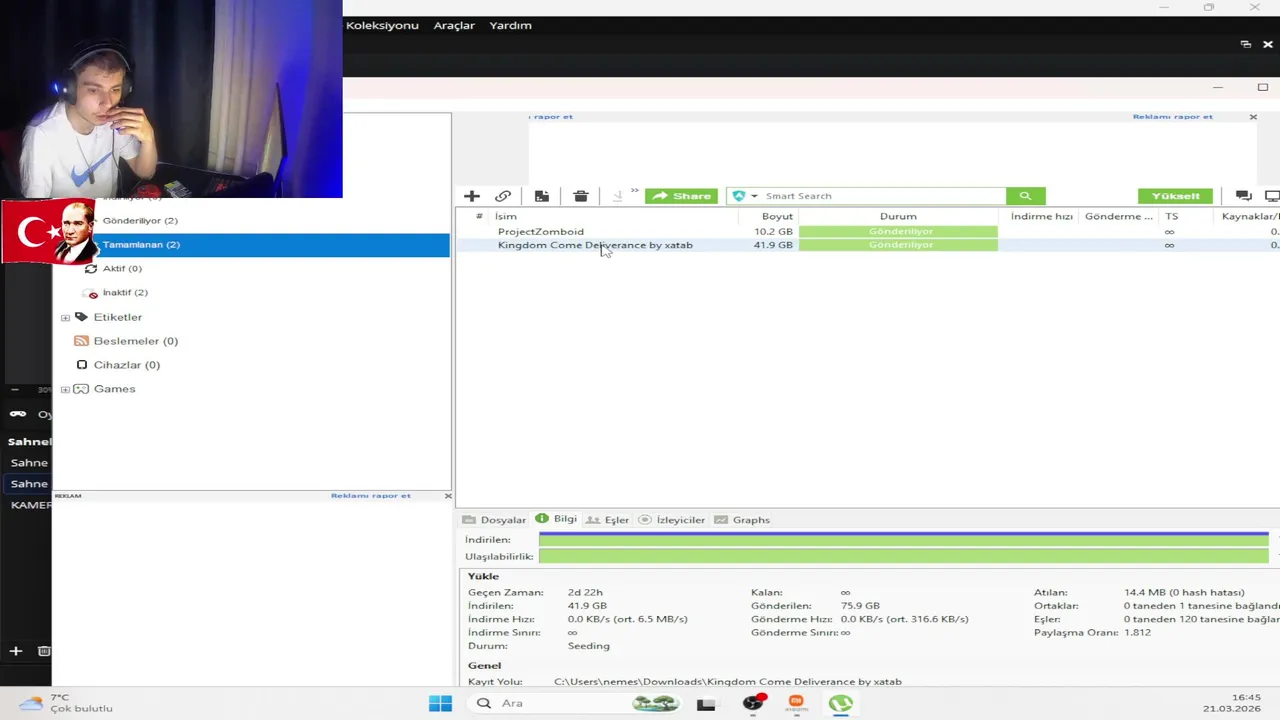Open the Araçlar menu

point(454,25)
